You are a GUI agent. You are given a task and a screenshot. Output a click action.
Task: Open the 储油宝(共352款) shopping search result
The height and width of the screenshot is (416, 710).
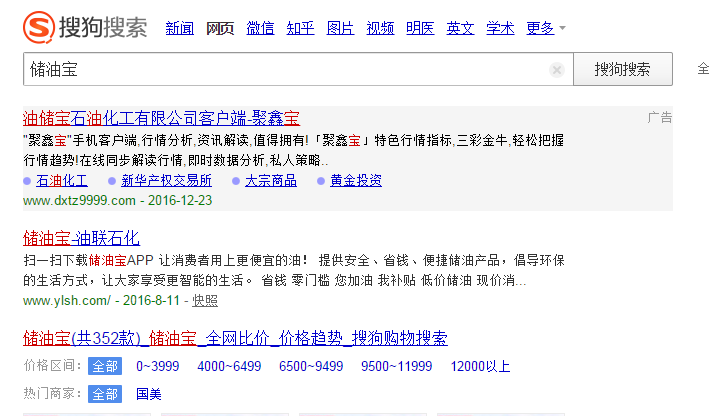(x=235, y=338)
